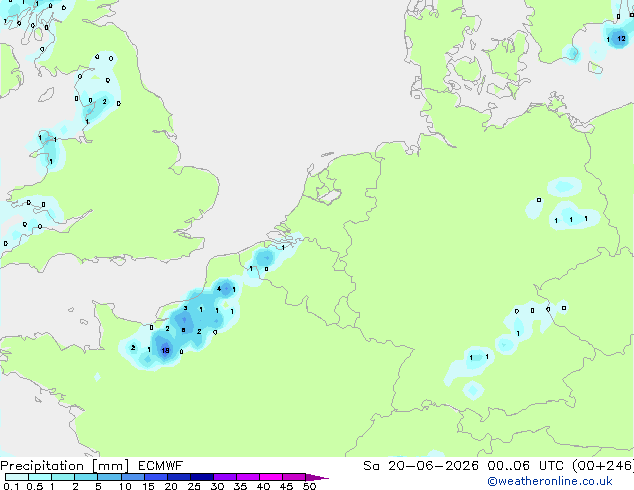Click the '18' precipitation value over France
This screenshot has width=634, height=490.
click(165, 351)
